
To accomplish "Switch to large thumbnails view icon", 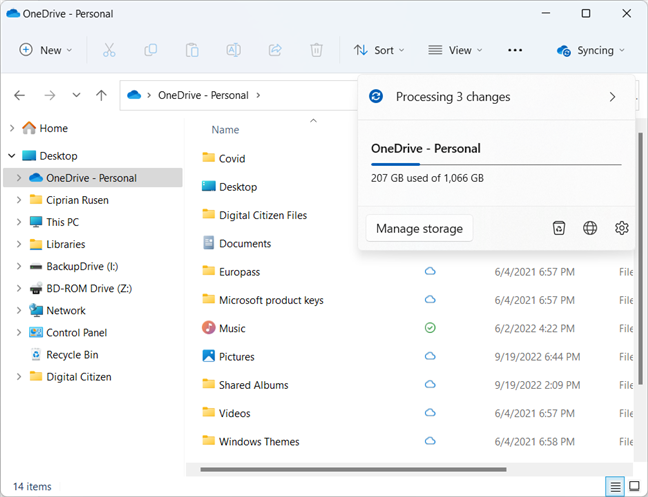I will point(634,486).
